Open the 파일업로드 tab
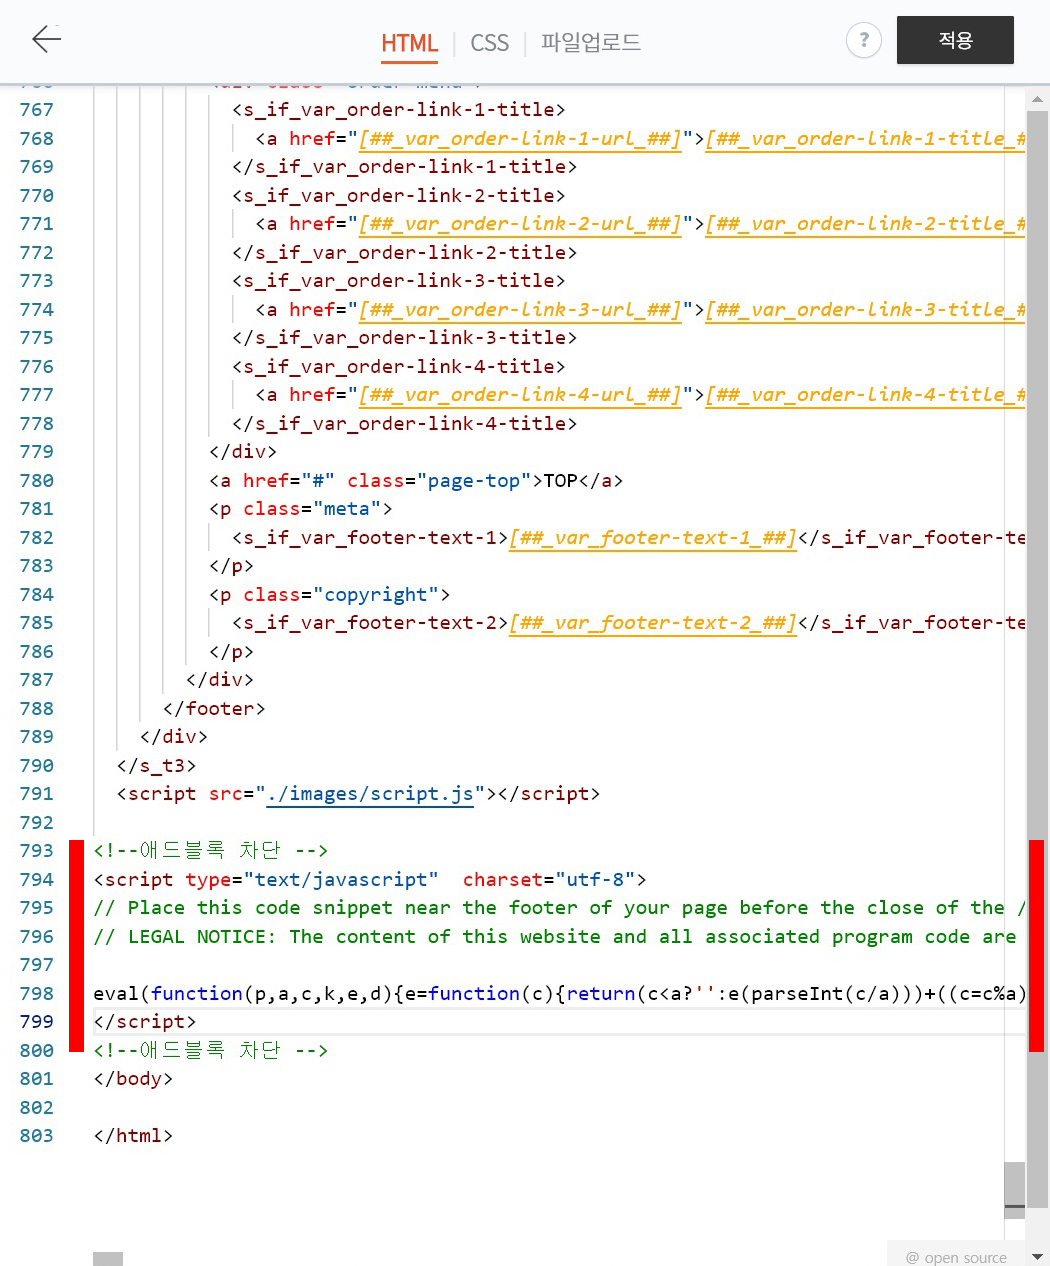Screen dimensions: 1050x1266 pyautogui.click(x=591, y=42)
